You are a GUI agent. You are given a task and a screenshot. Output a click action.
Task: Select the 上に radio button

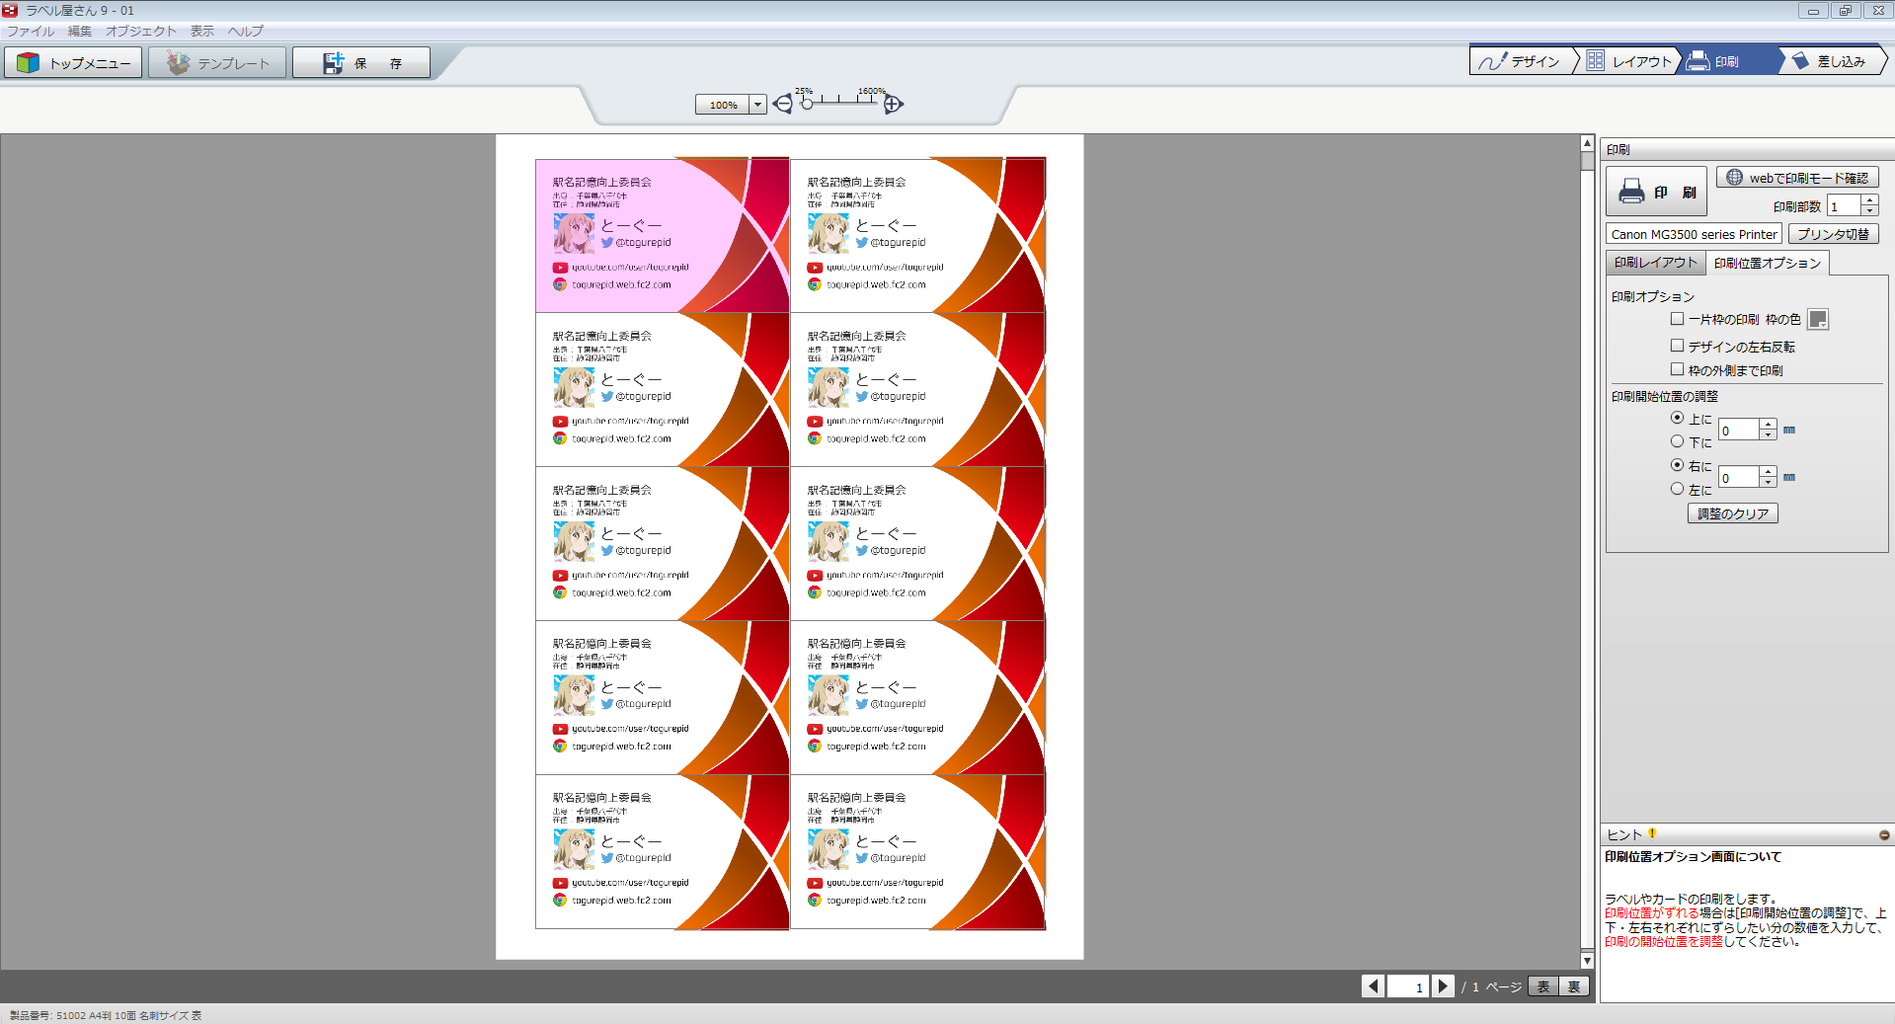(1677, 418)
